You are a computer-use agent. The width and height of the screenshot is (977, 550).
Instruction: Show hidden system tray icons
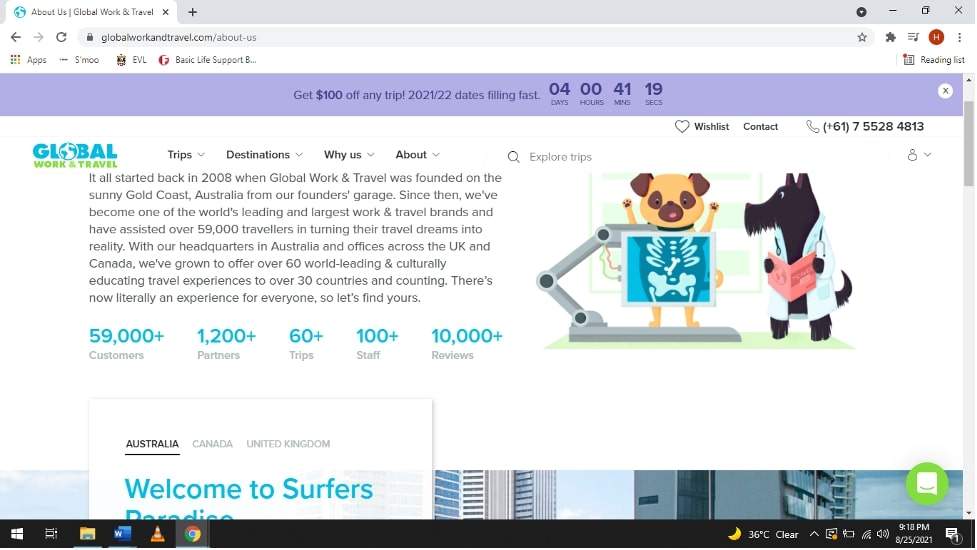tap(814, 534)
